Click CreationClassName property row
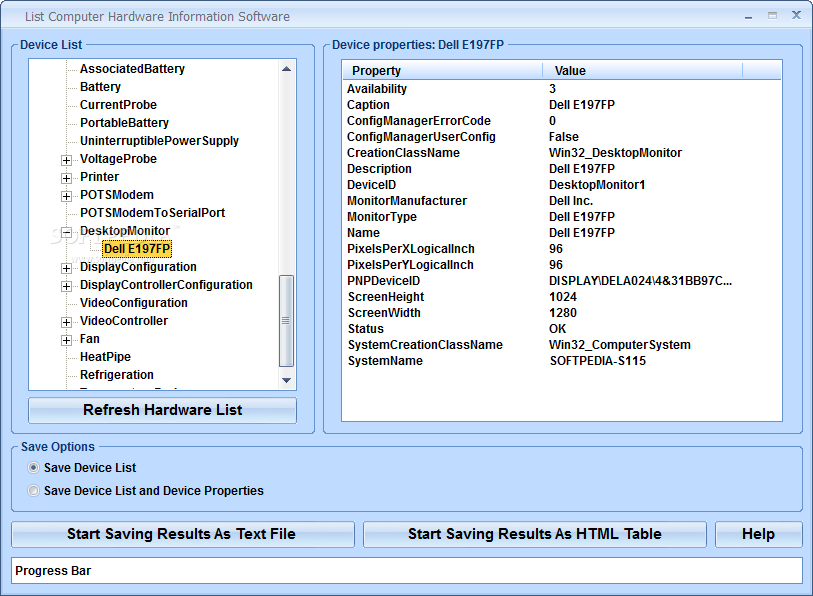This screenshot has height=596, width=813. (562, 153)
